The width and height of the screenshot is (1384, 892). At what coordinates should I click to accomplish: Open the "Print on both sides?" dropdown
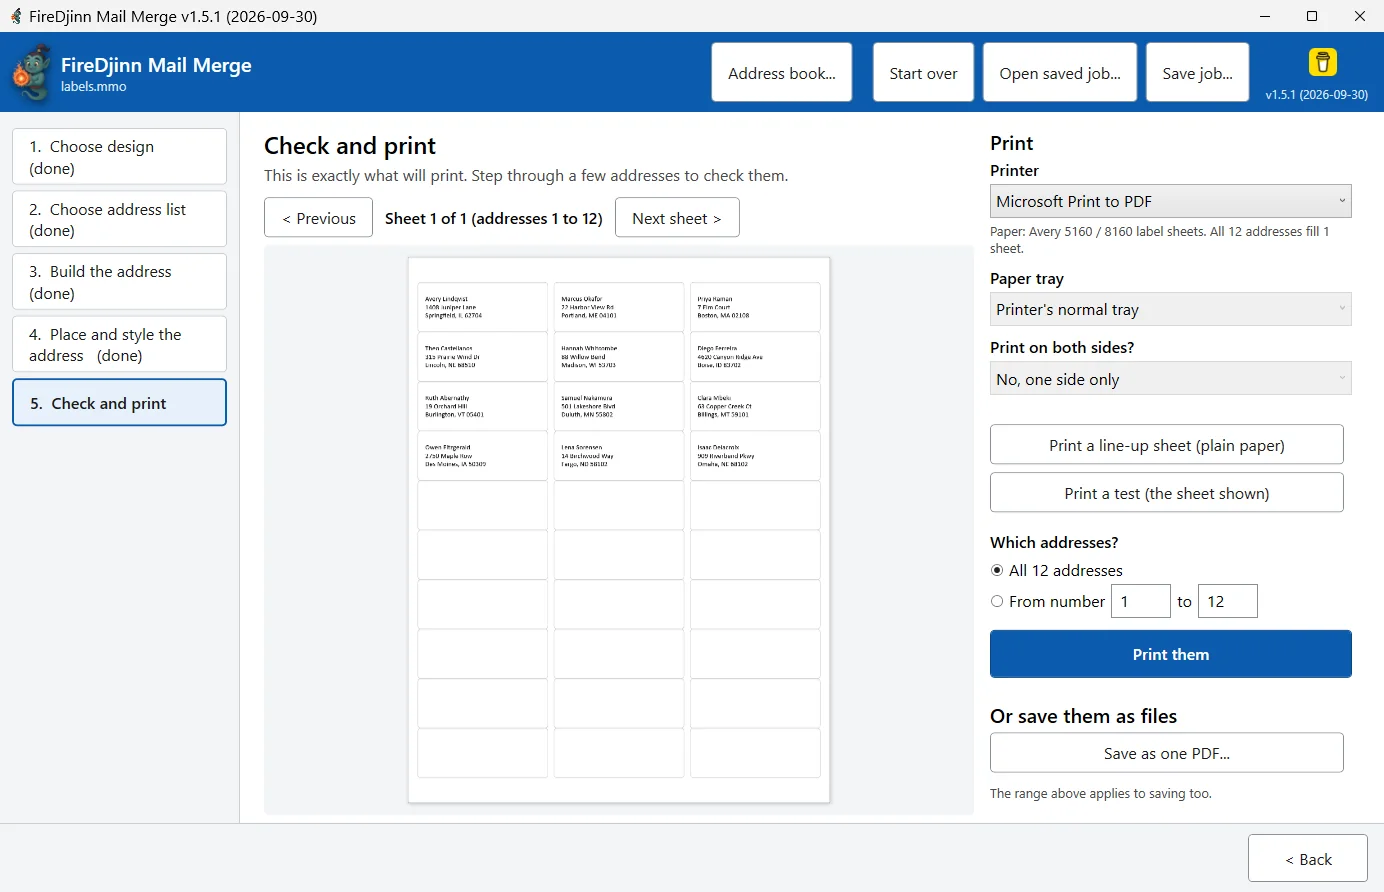coord(1170,379)
